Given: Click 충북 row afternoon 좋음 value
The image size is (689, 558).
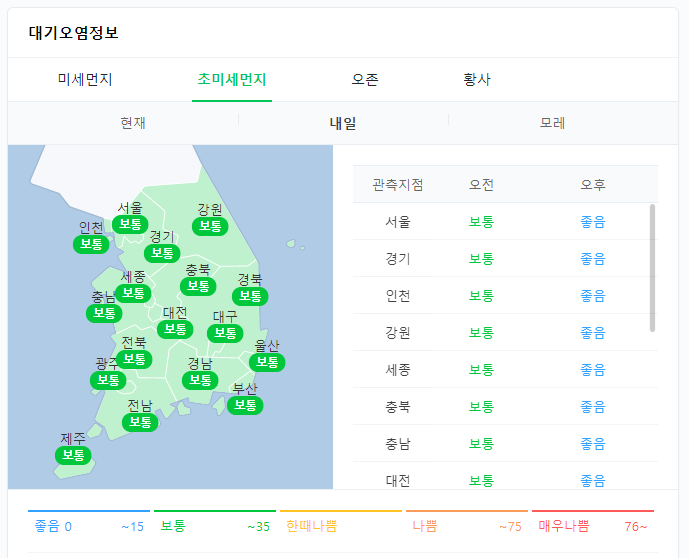Looking at the screenshot, I should (x=593, y=407).
